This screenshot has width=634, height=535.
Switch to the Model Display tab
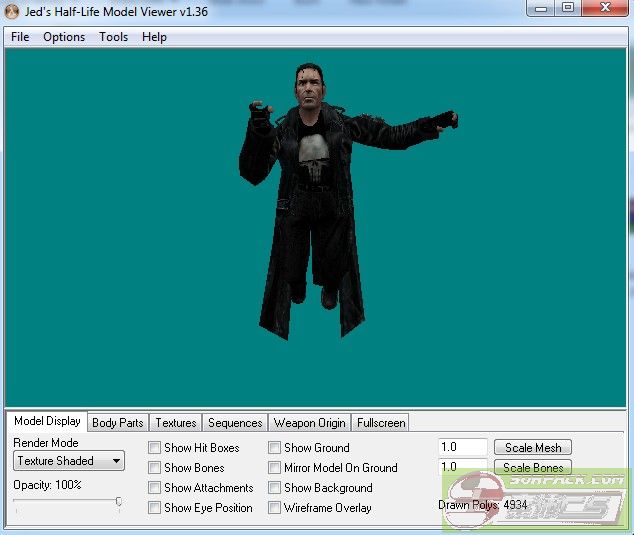tap(47, 421)
